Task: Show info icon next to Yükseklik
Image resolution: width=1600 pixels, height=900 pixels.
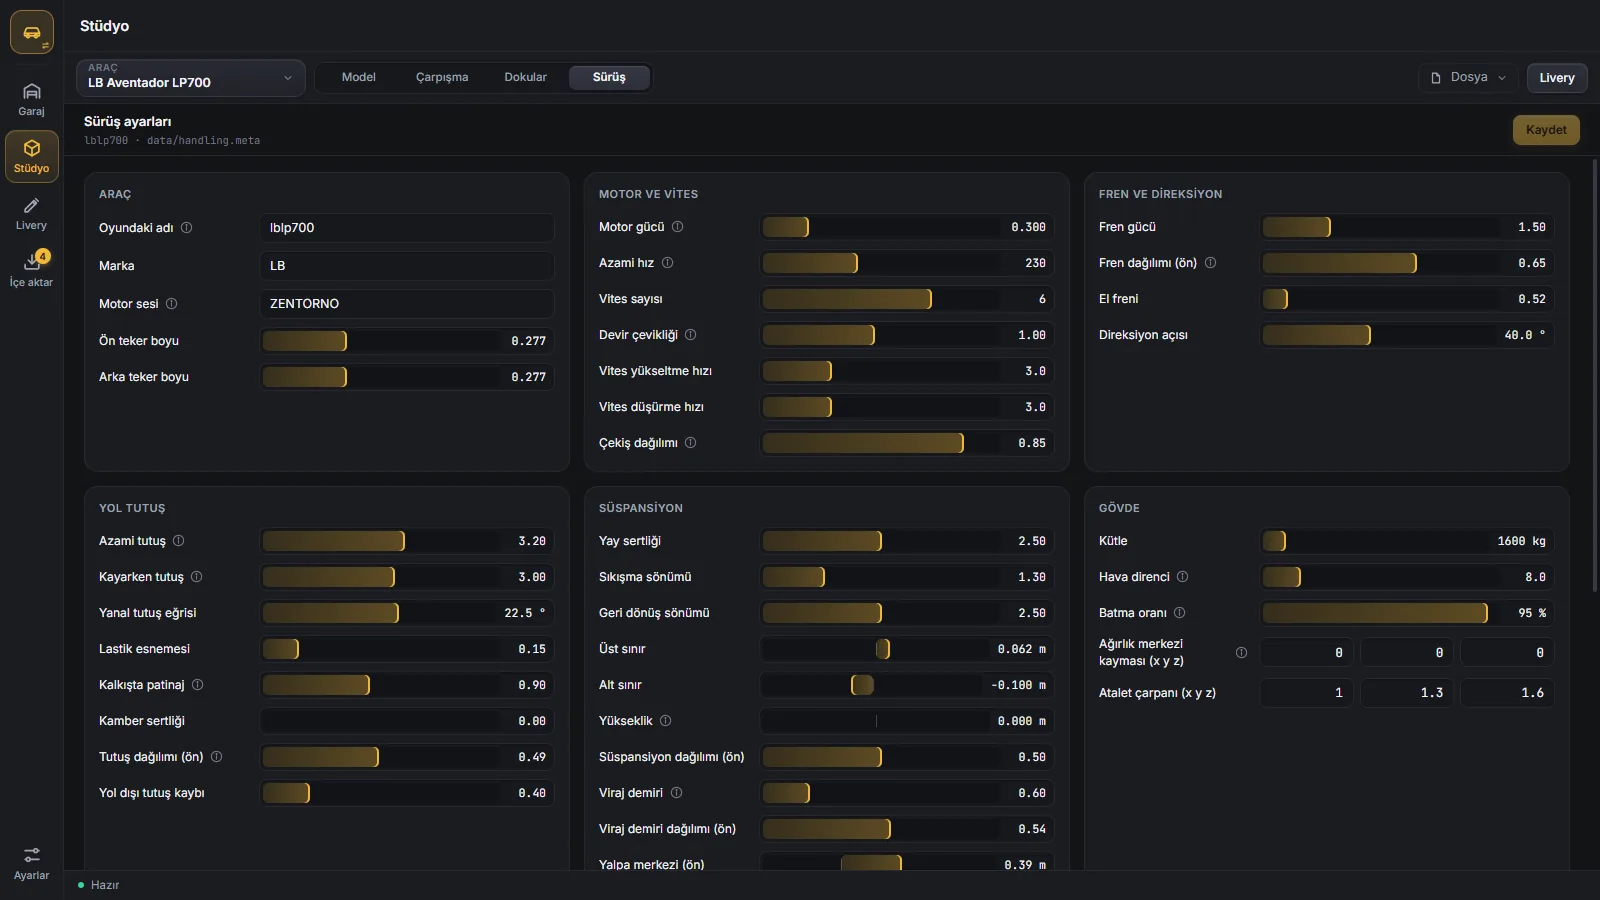Action: tap(665, 721)
